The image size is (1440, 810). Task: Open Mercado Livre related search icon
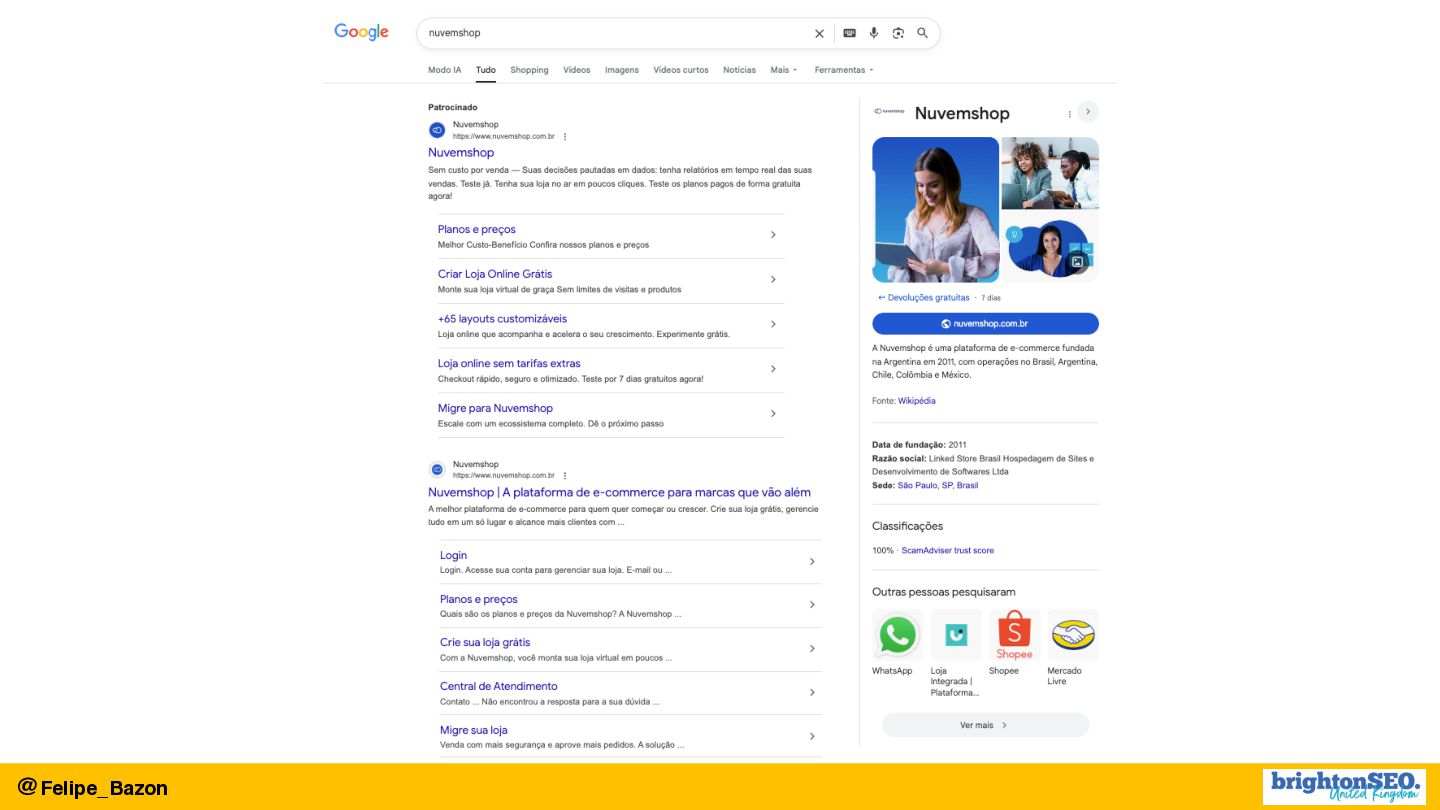1073,635
